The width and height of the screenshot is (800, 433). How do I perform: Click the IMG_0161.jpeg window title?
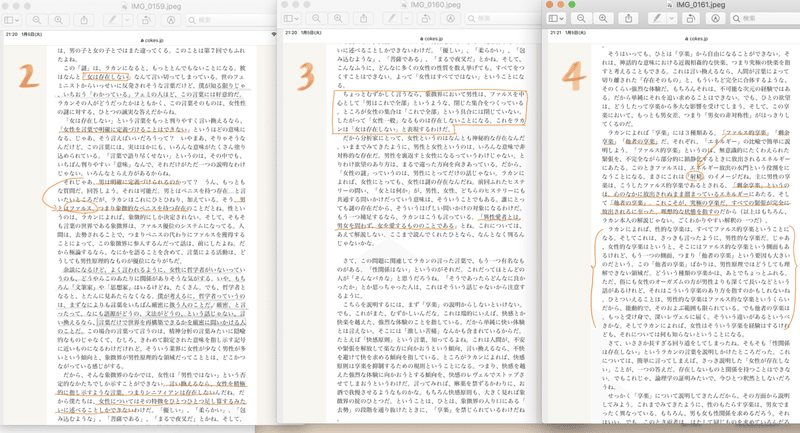coord(700,5)
